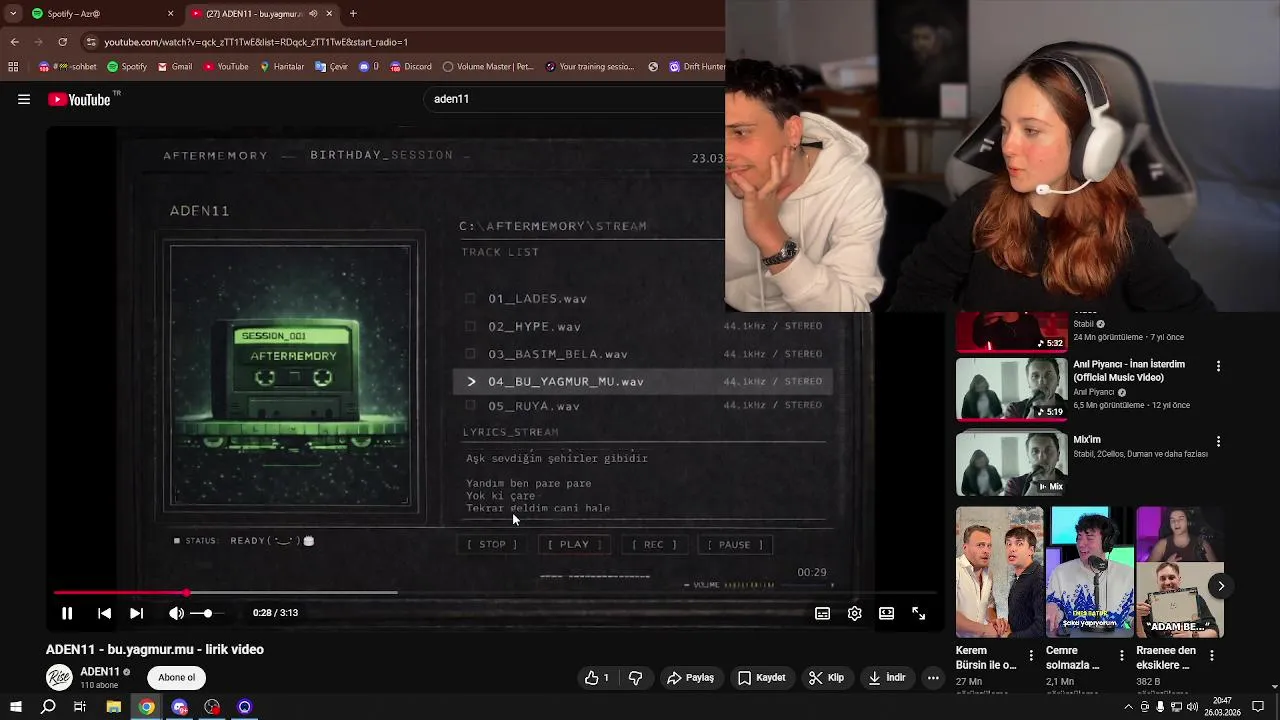
Task: Open options for Rraenee short
Action: click(1211, 656)
